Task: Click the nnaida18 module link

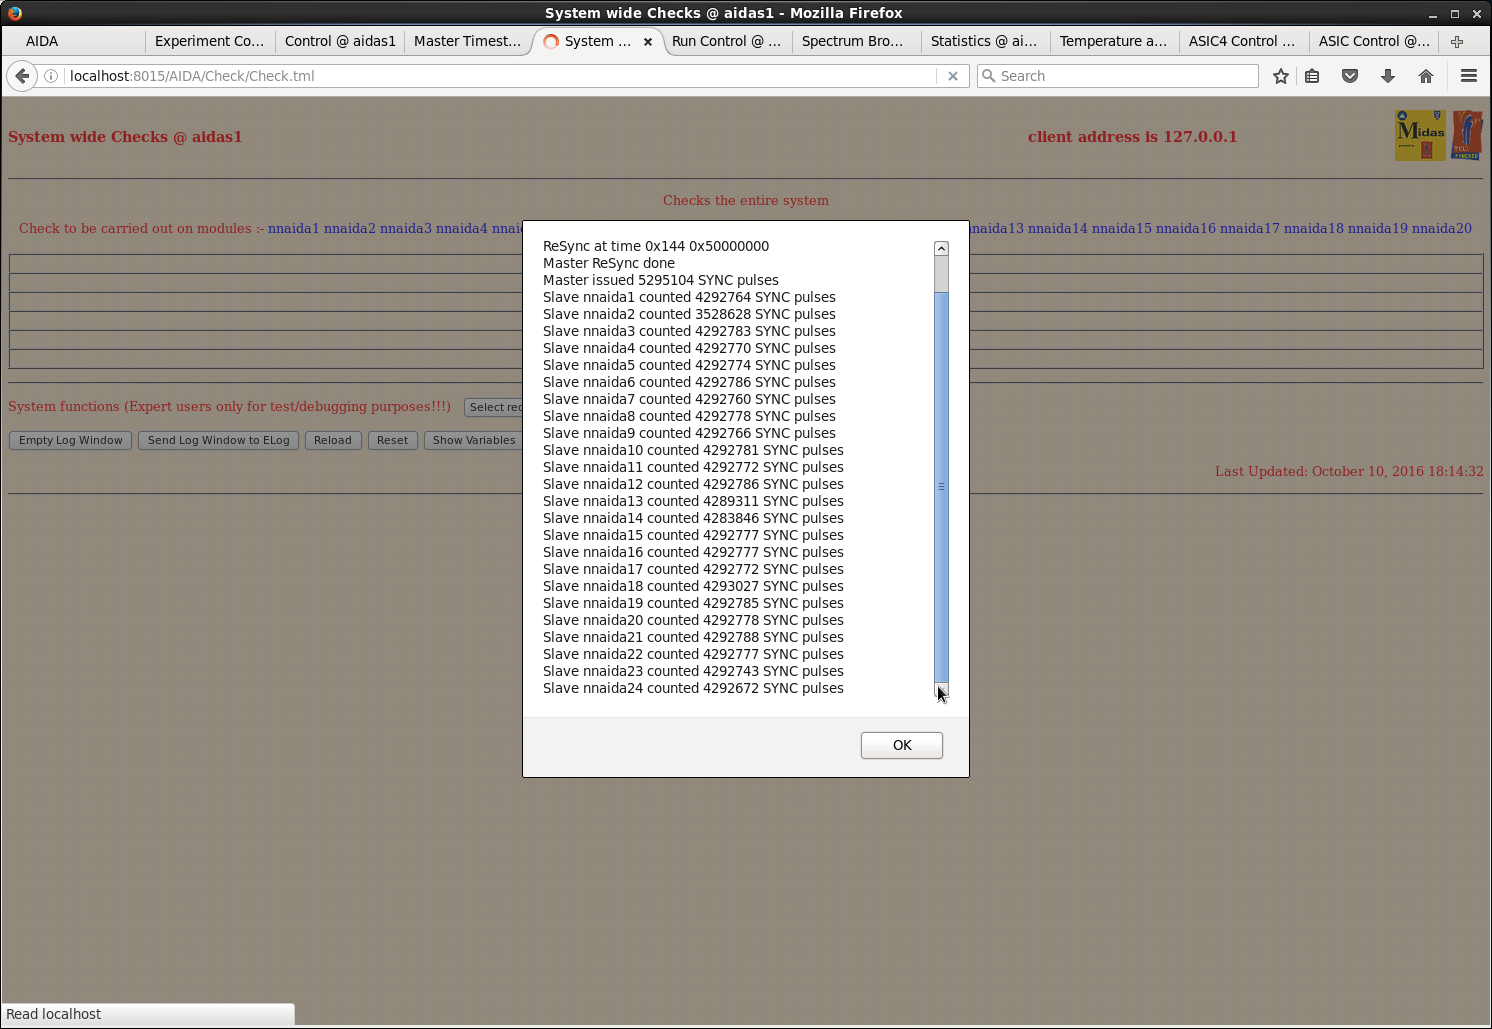Action: pos(1314,228)
